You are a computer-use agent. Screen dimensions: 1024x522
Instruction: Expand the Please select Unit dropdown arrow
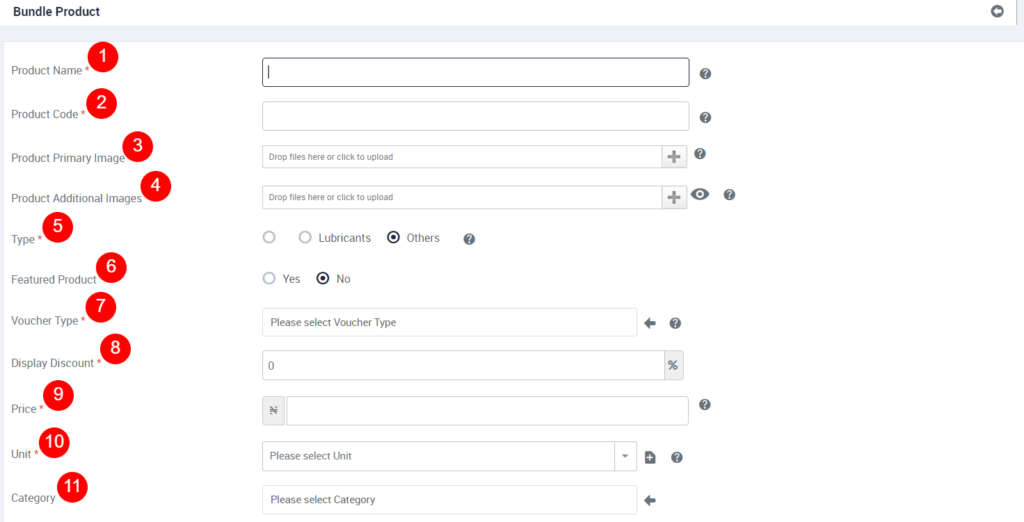click(x=625, y=456)
